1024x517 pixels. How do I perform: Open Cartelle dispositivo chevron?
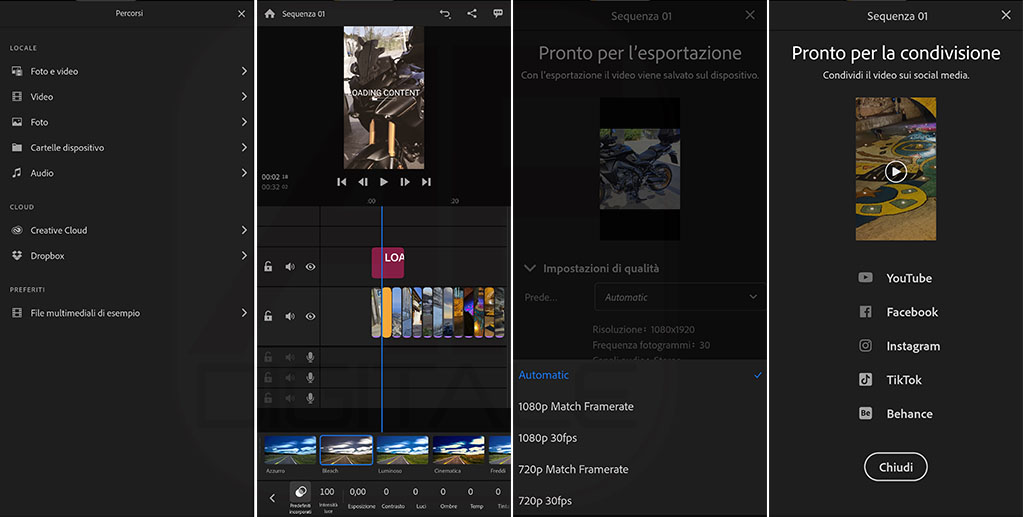244,147
